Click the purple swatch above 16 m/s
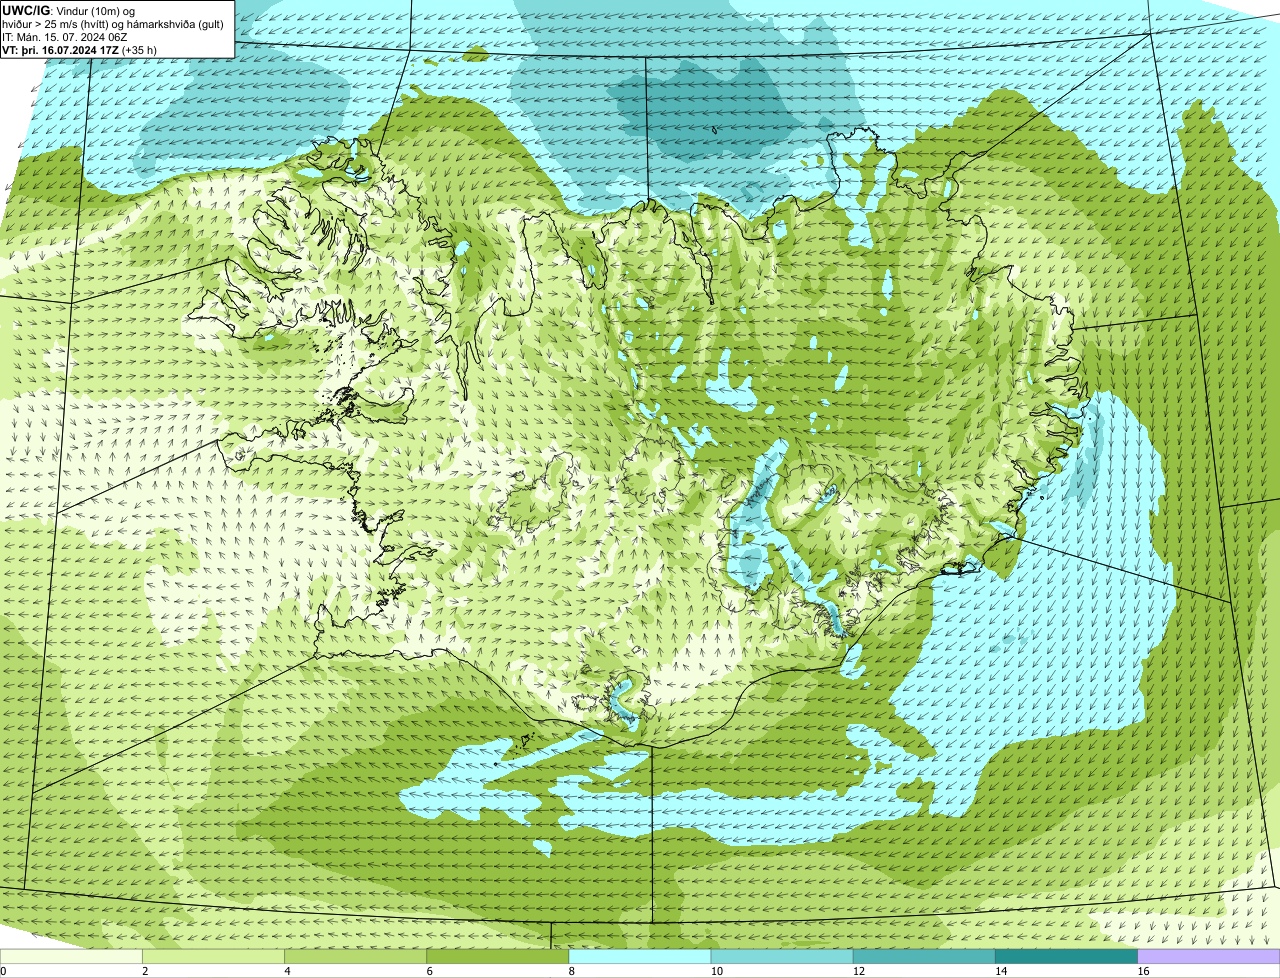1280x978 pixels. coord(1209,956)
